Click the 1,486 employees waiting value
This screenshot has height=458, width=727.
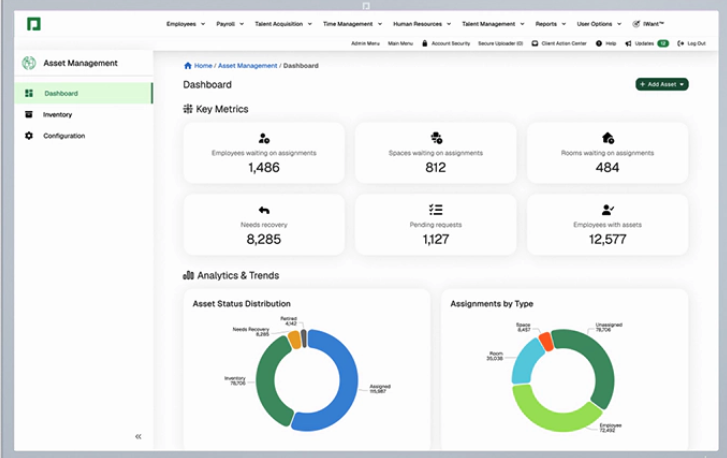[x=264, y=167]
